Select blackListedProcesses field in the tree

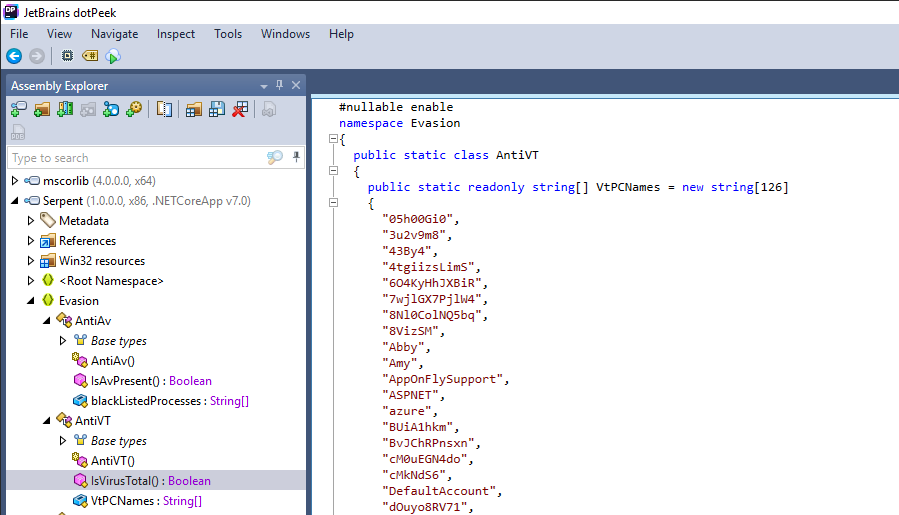pyautogui.click(x=146, y=401)
